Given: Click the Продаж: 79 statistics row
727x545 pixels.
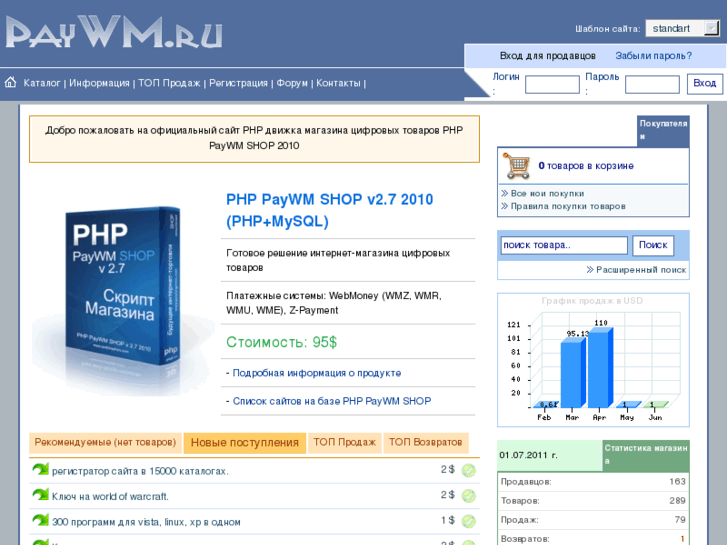Looking at the screenshot, I should point(593,520).
